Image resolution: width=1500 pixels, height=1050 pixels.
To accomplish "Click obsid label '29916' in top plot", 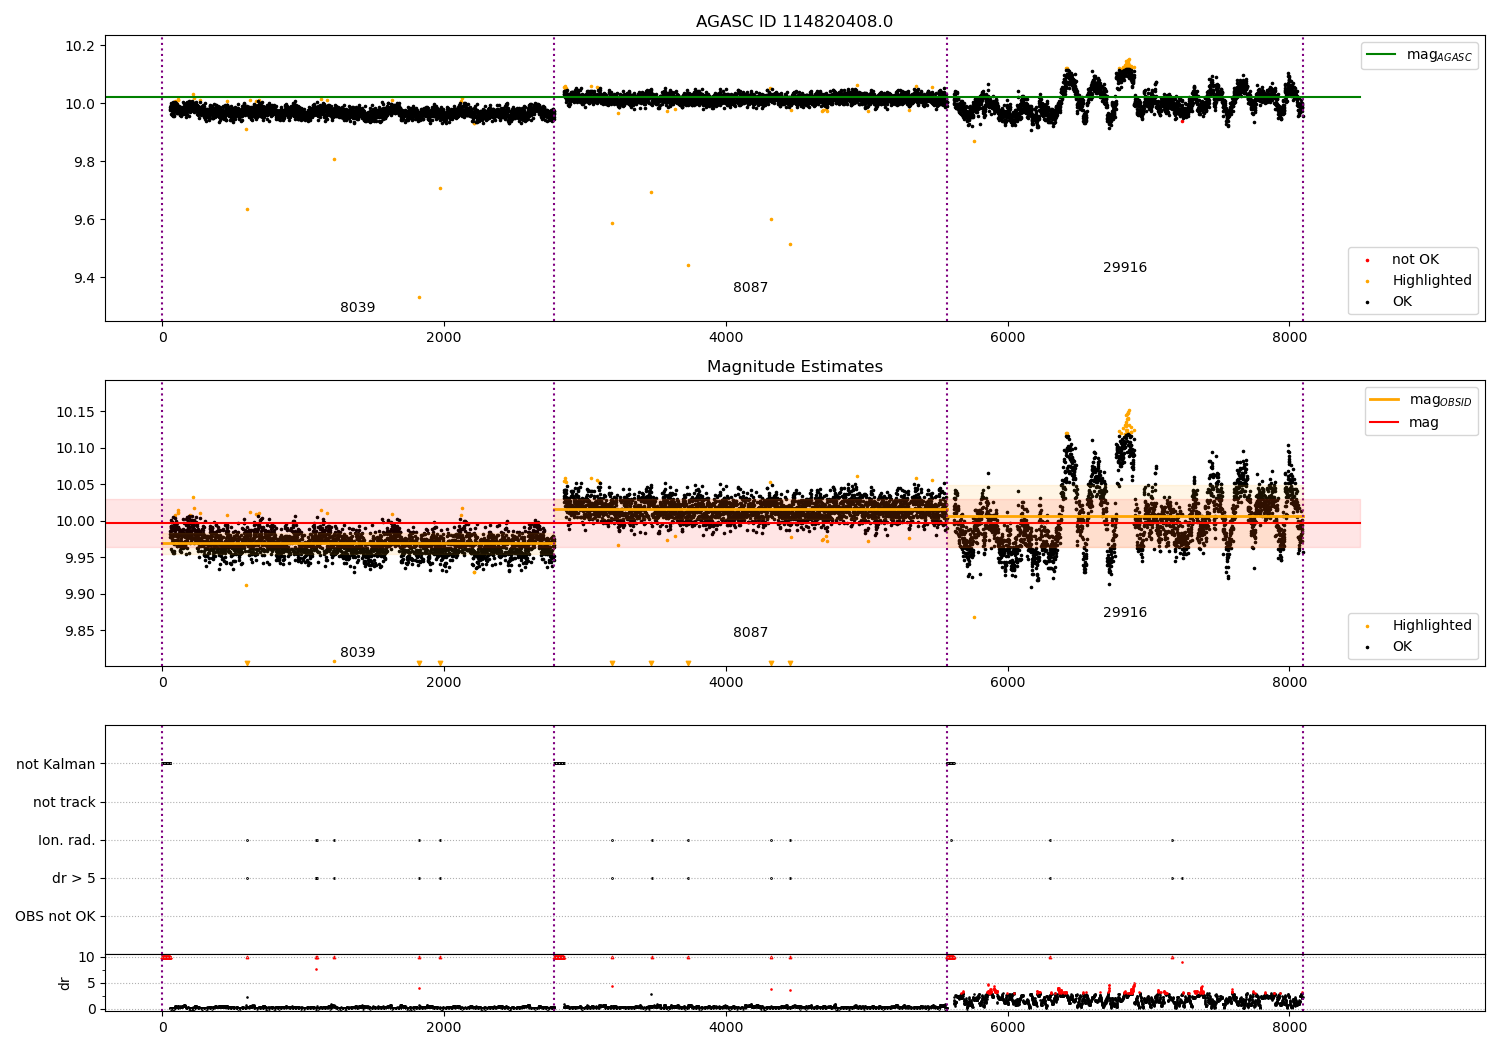I will coord(1125,268).
